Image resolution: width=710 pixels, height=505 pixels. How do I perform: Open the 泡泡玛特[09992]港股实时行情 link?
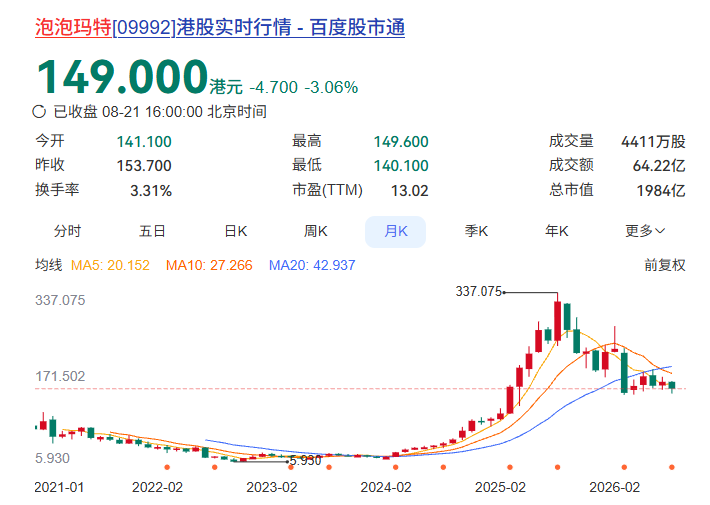click(x=220, y=27)
